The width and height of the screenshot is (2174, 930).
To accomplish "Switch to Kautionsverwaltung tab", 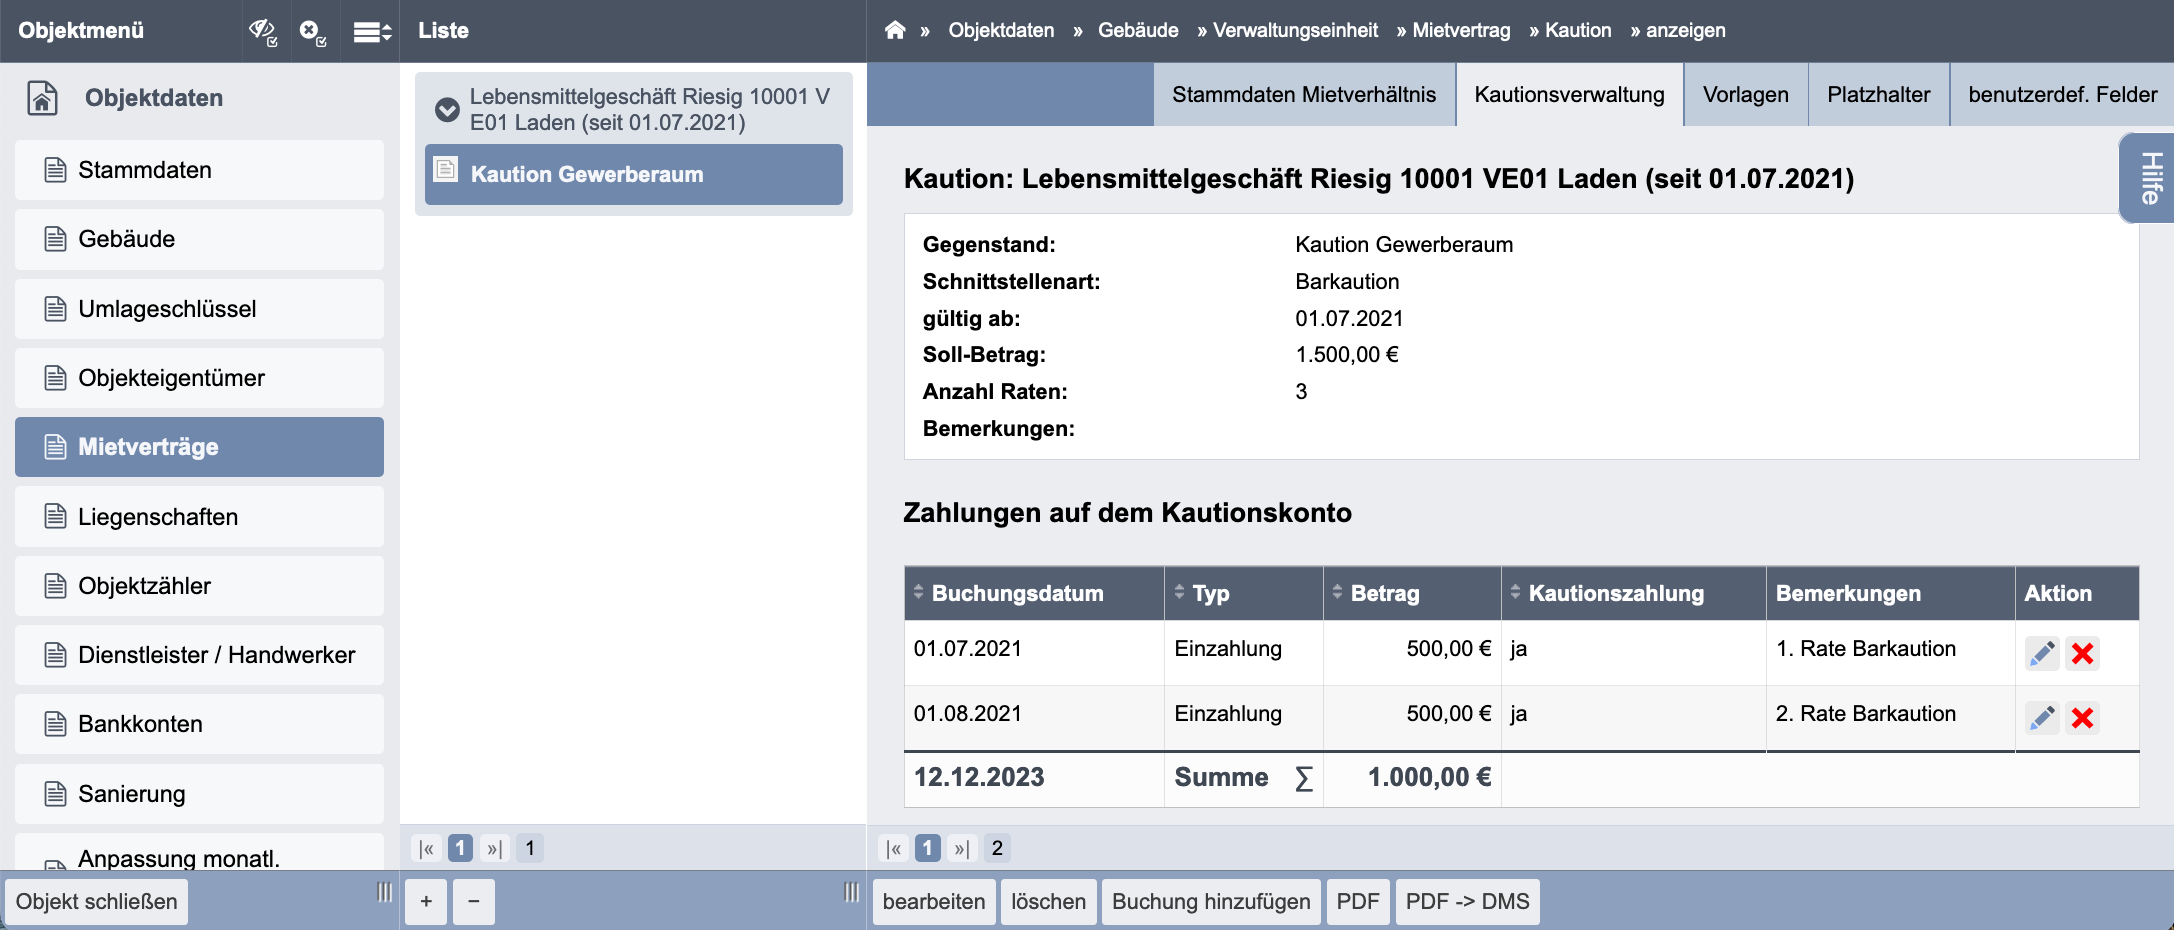I will [x=1569, y=95].
